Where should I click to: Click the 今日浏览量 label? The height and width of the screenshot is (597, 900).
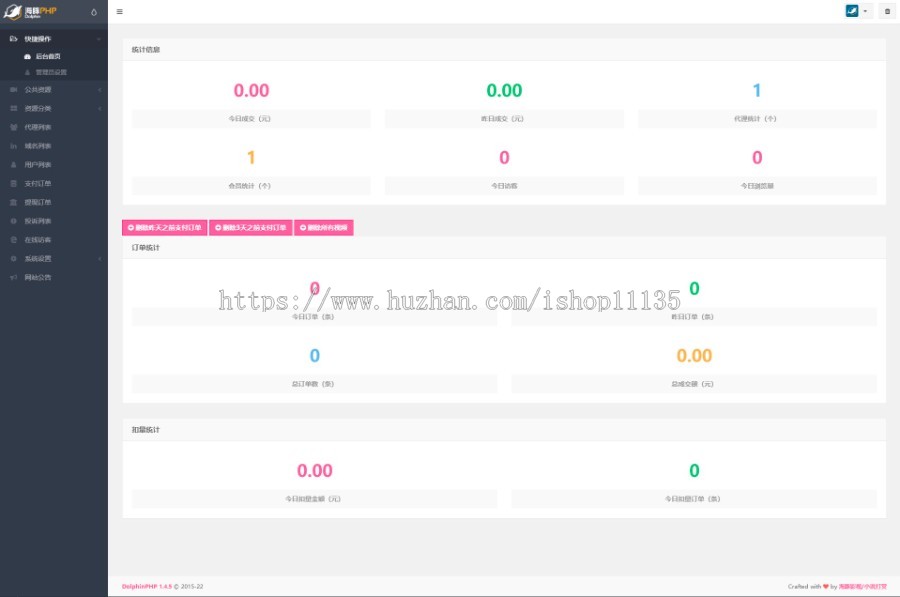click(x=757, y=186)
